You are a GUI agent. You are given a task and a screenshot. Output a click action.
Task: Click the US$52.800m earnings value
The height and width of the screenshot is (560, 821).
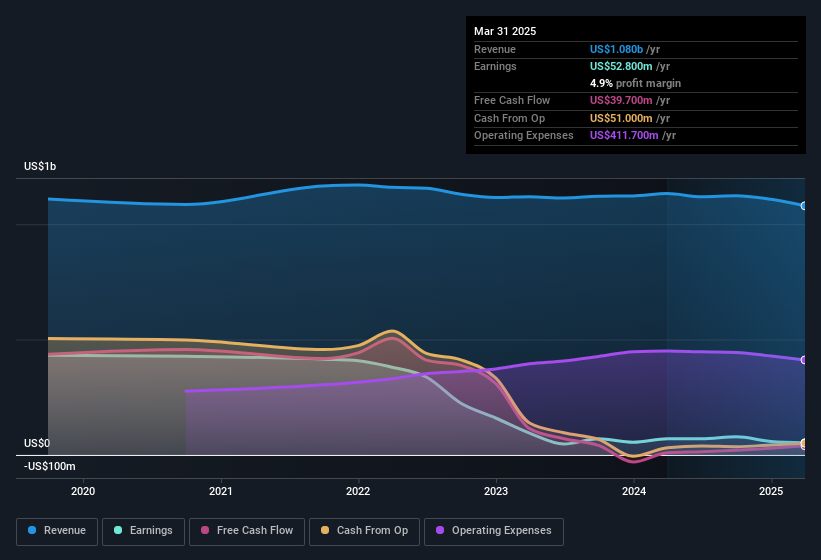click(x=621, y=66)
